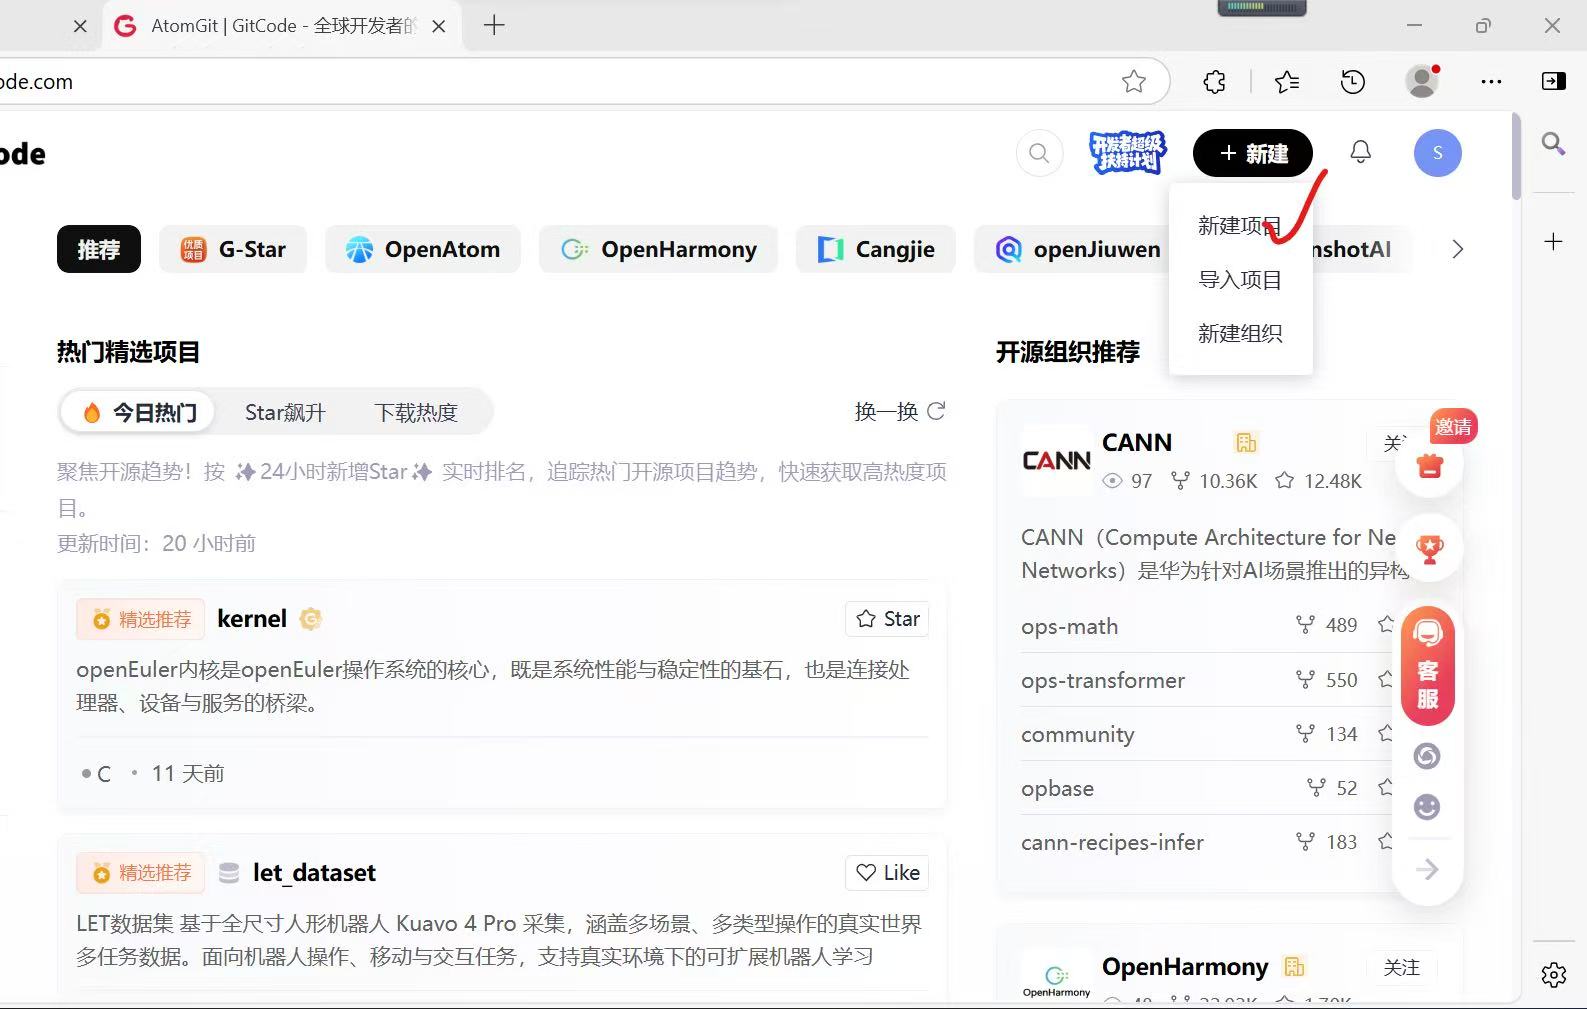Open the notifications bell
This screenshot has width=1587, height=1009.
point(1360,152)
